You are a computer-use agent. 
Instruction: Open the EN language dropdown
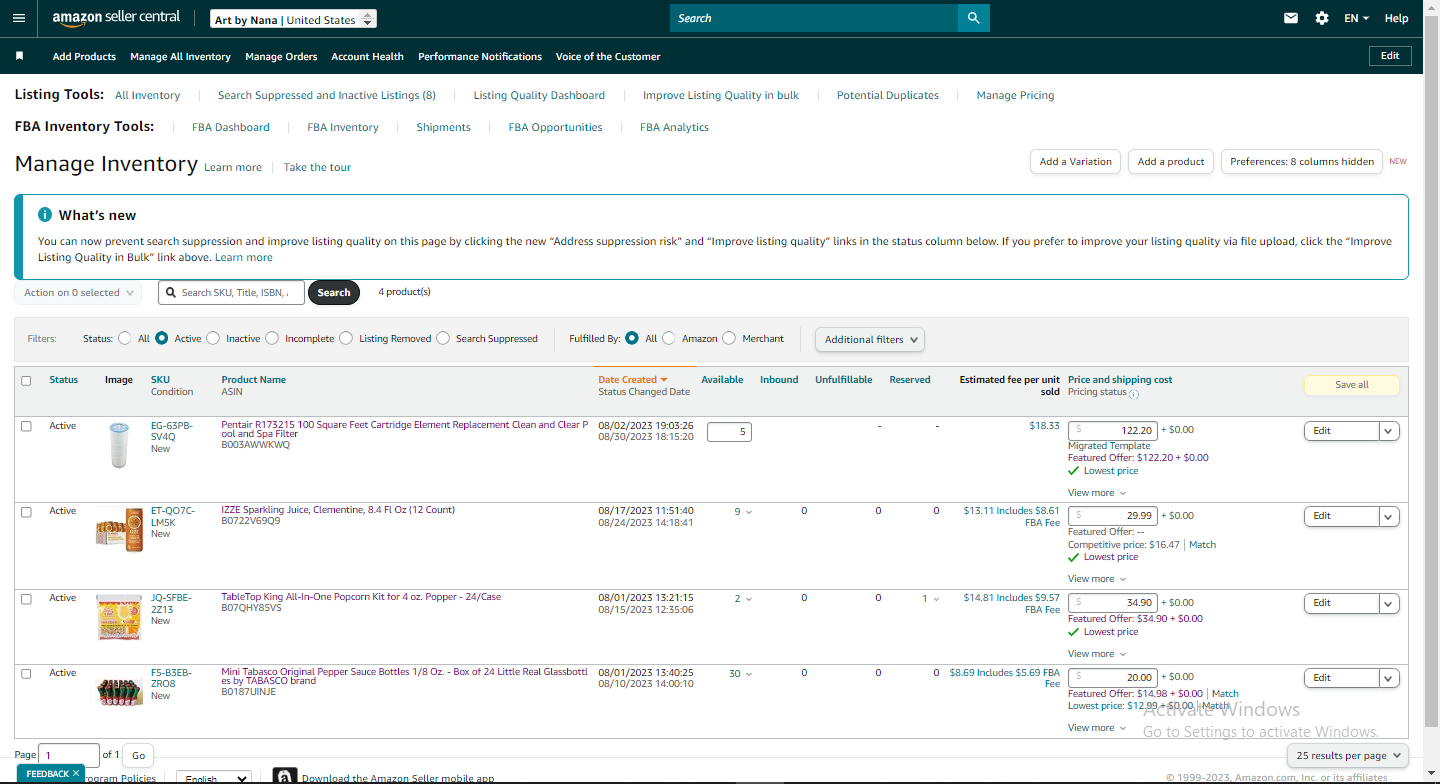click(x=1356, y=18)
